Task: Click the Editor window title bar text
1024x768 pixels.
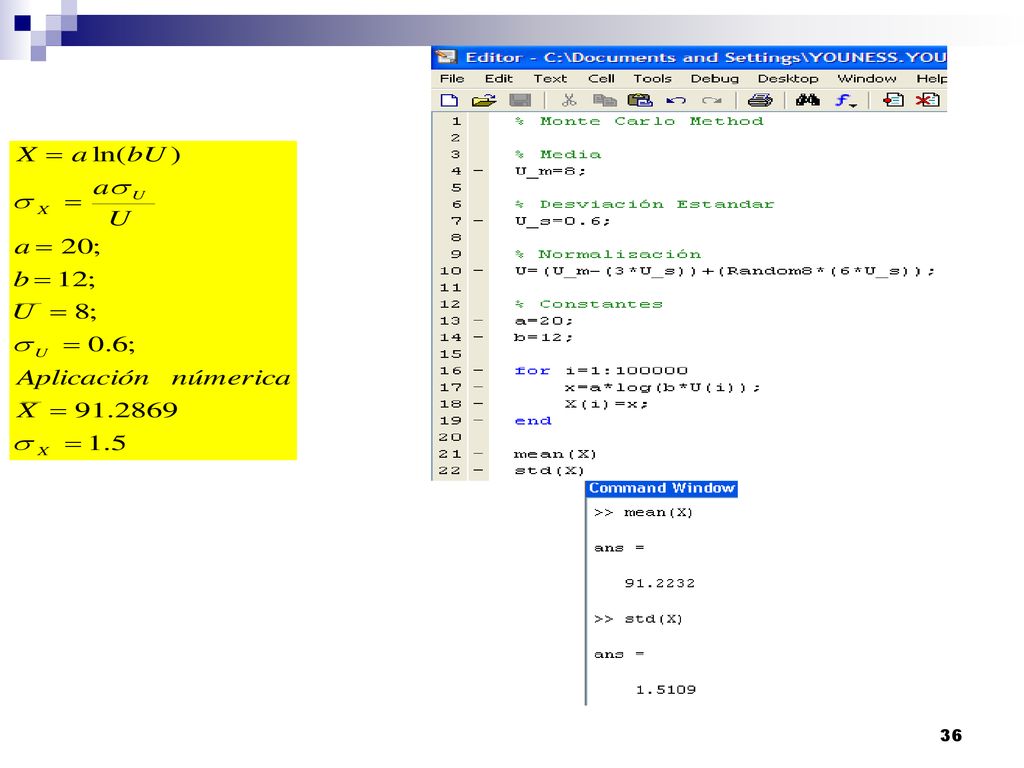Action: pos(705,57)
